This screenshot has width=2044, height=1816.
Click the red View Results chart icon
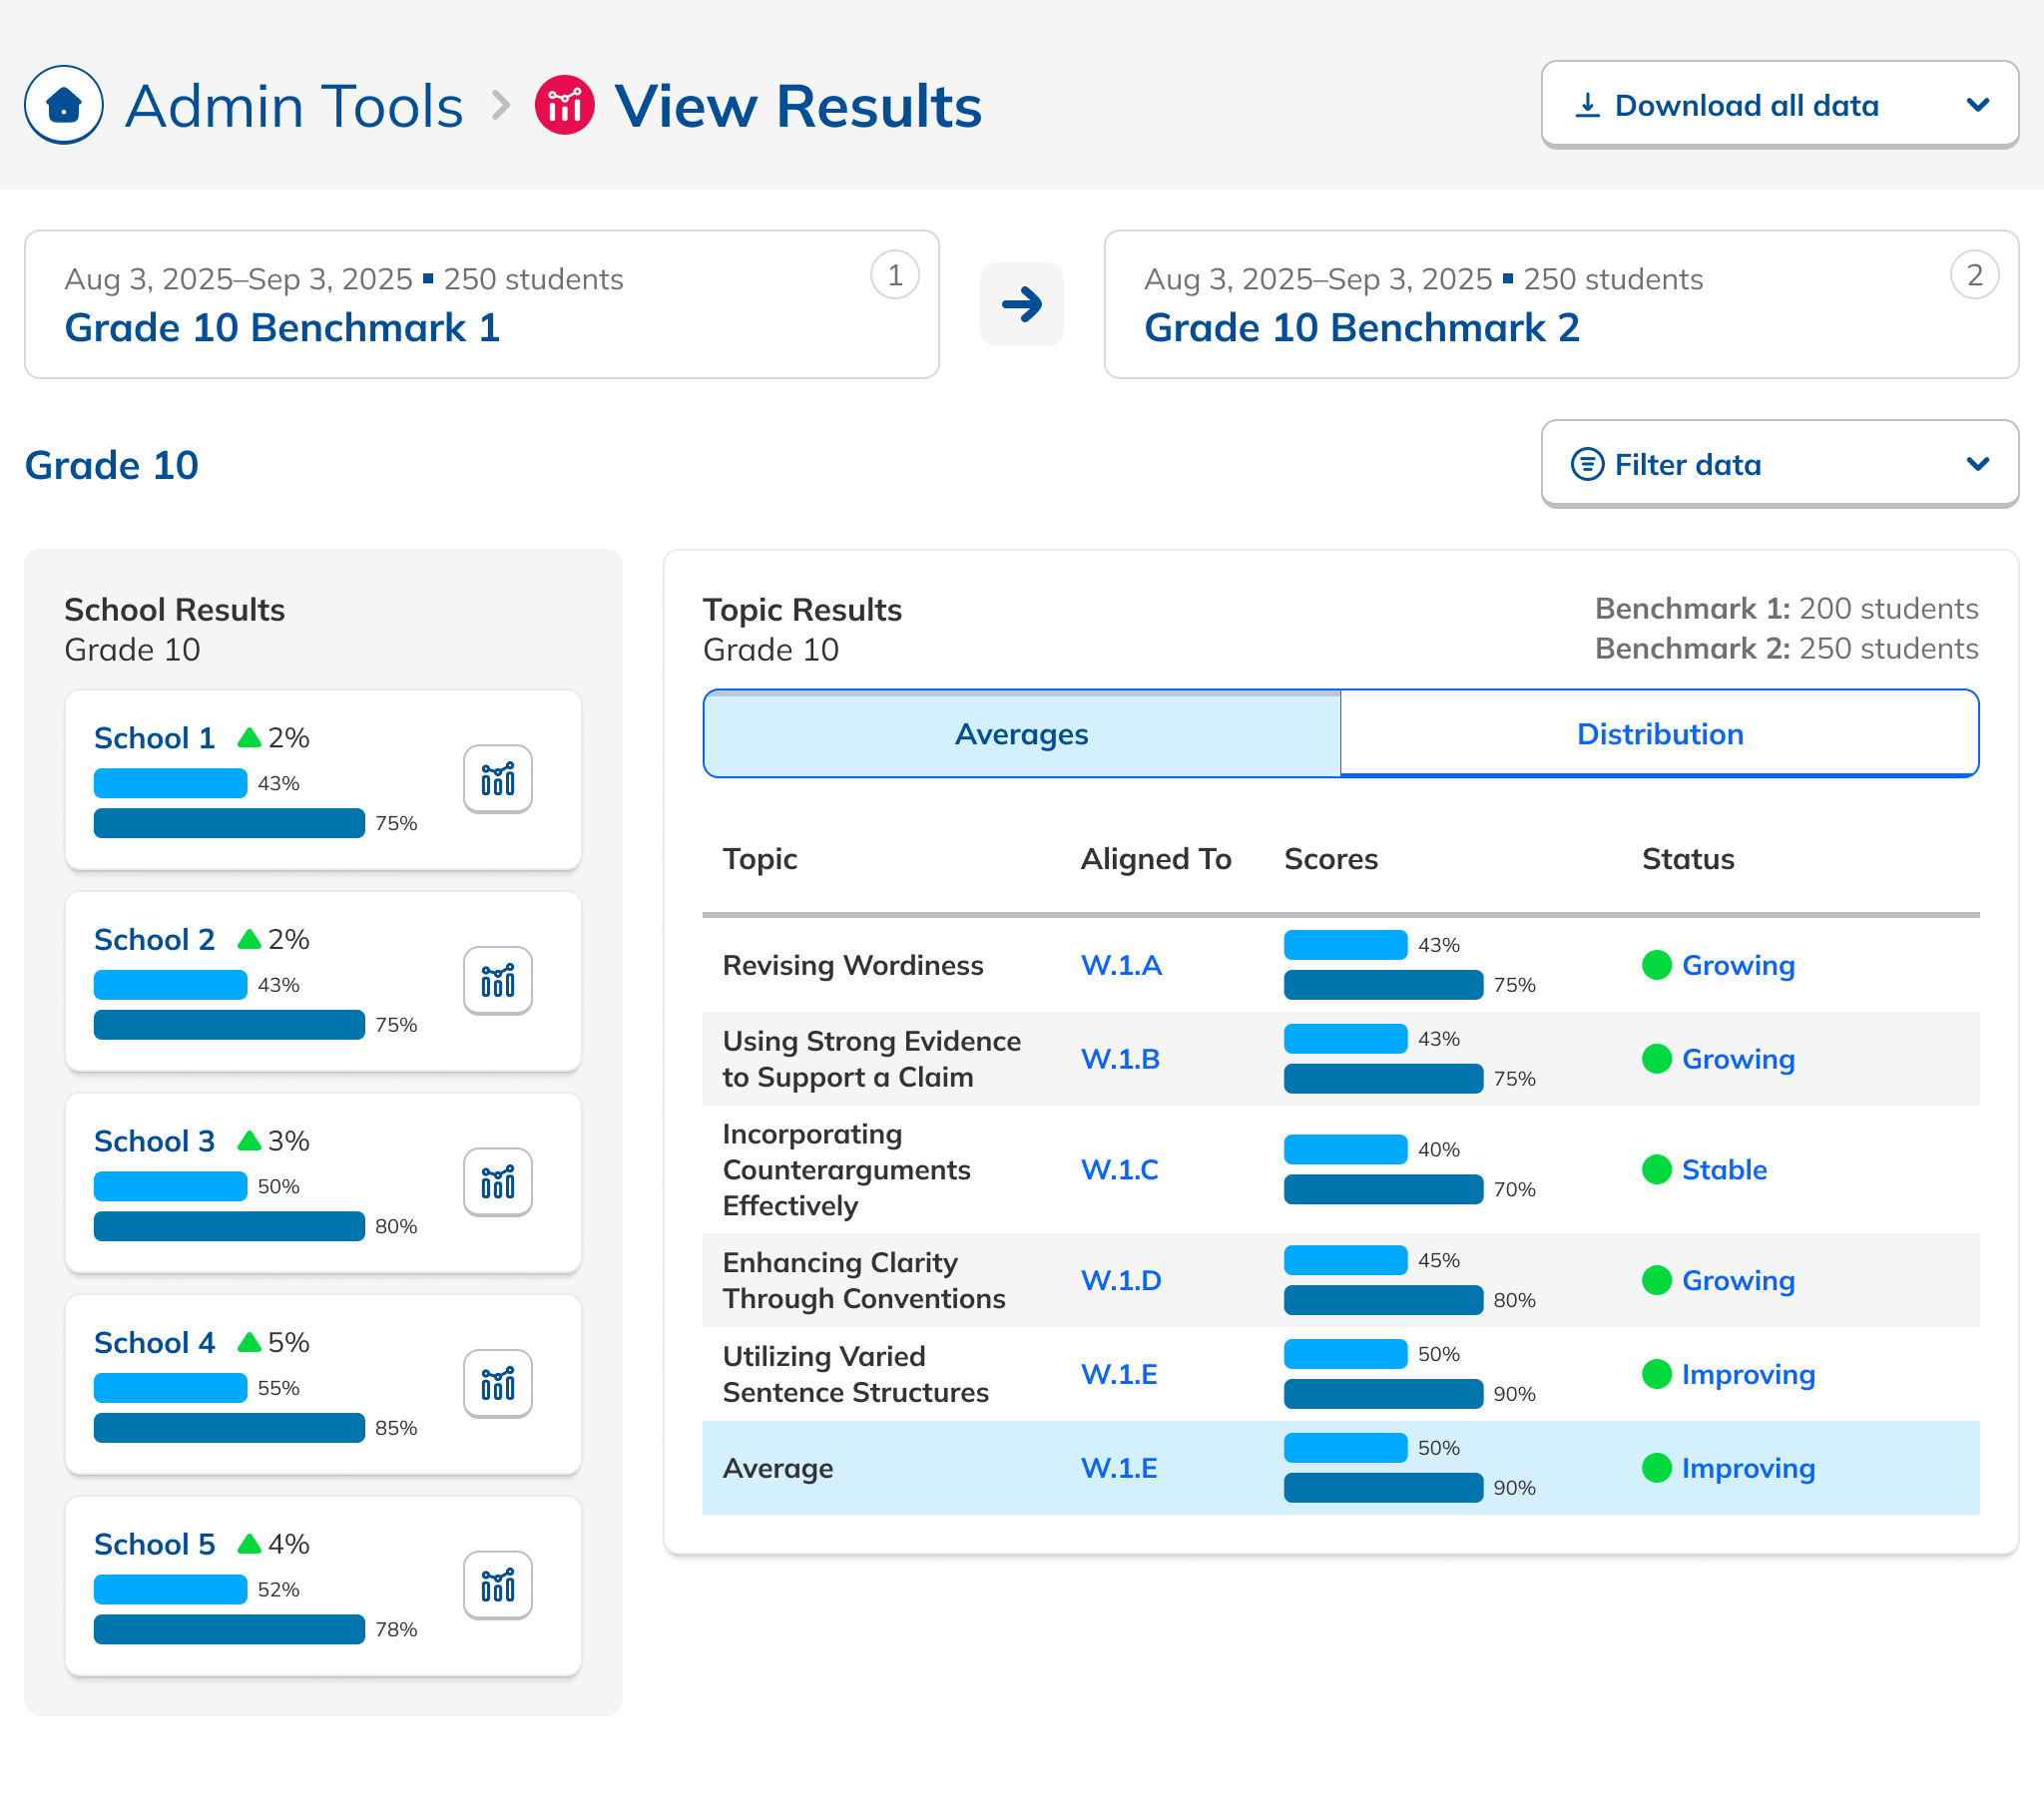[564, 105]
